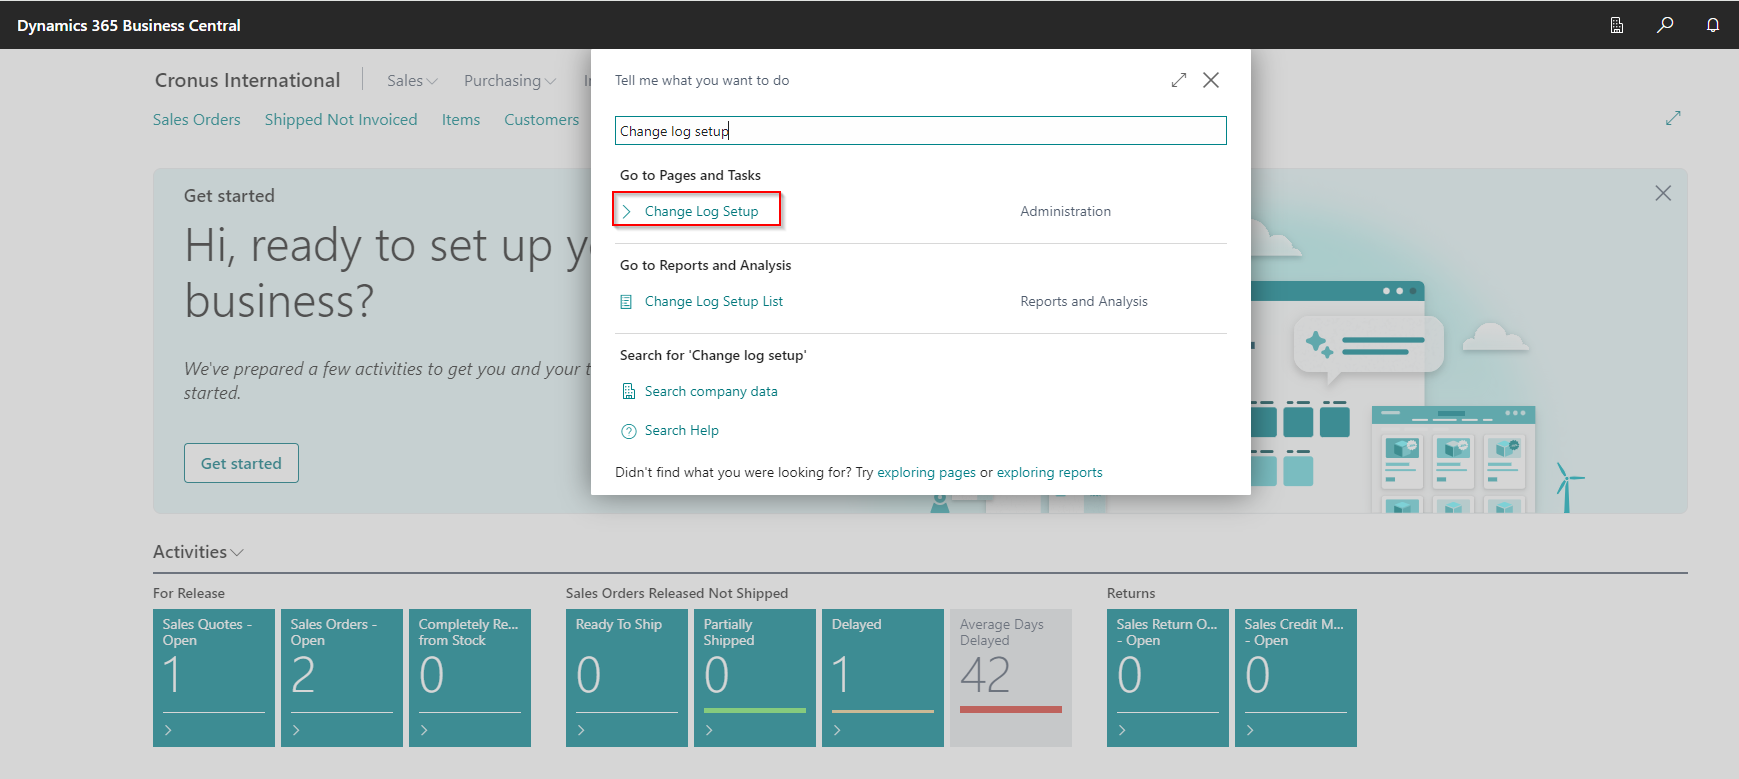The image size is (1739, 779).
Task: Open notifications bell icon
Action: (1713, 25)
